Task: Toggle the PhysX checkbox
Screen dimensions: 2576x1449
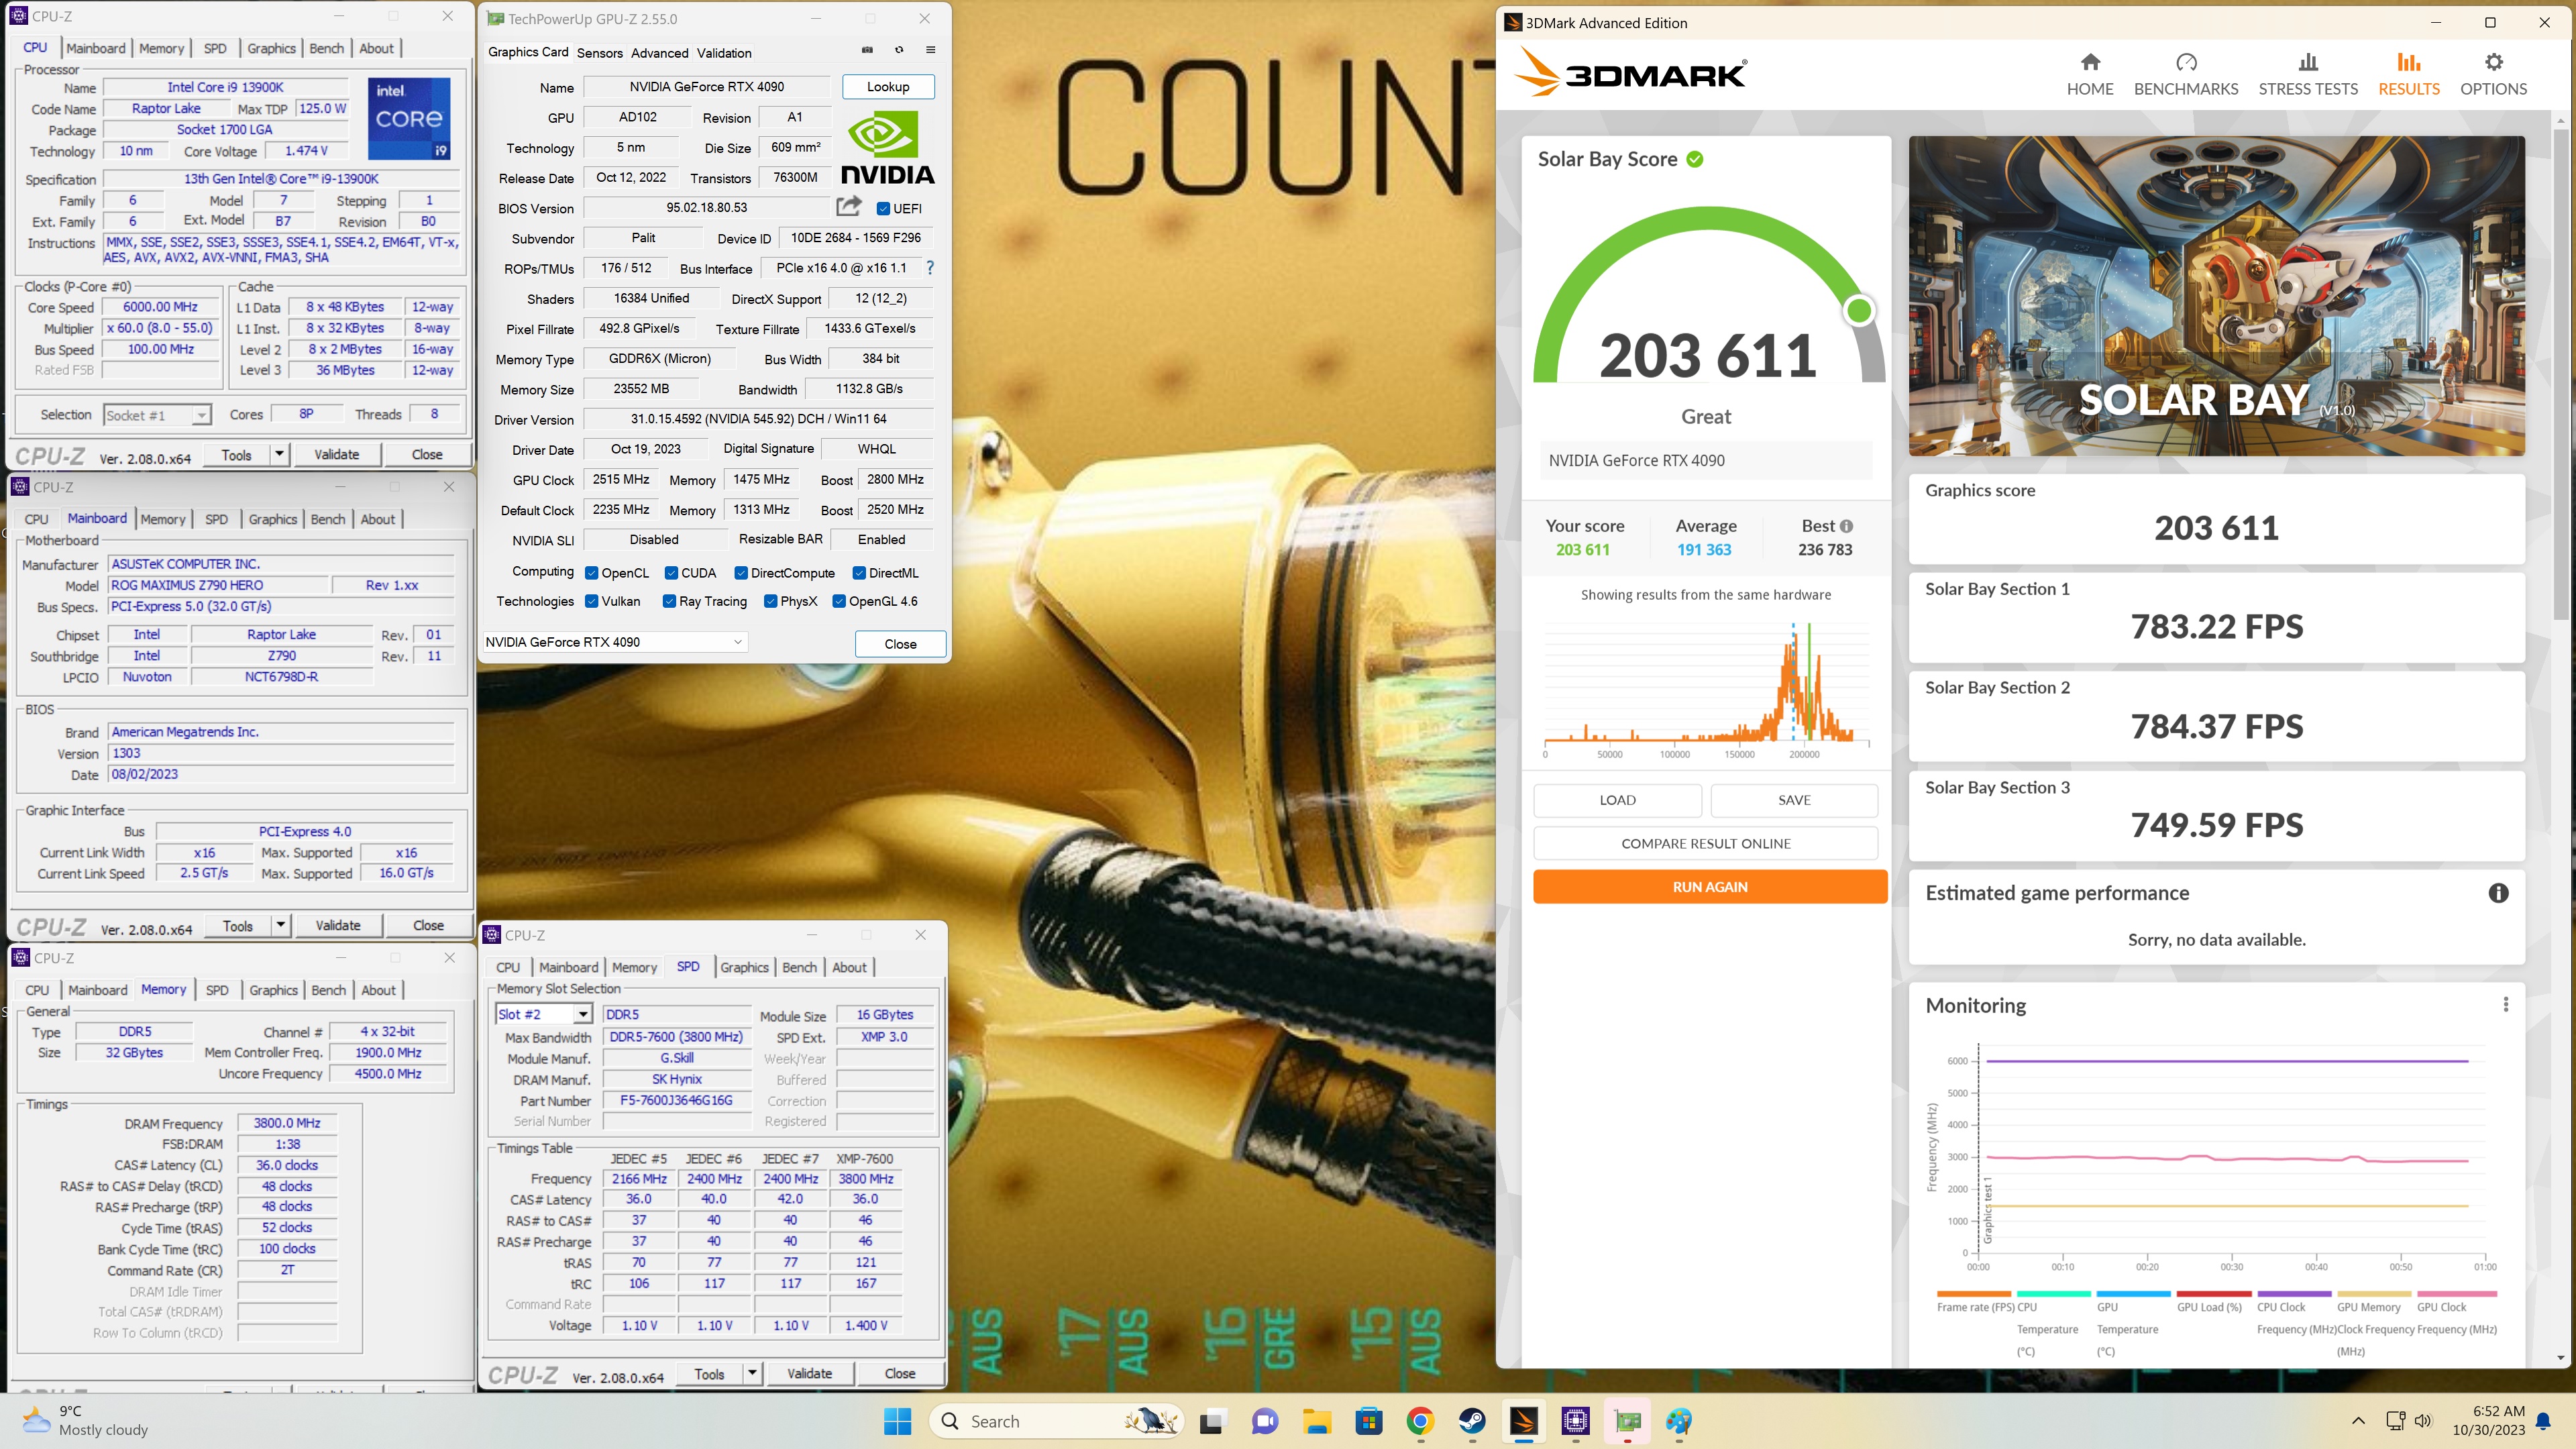Action: (x=771, y=601)
